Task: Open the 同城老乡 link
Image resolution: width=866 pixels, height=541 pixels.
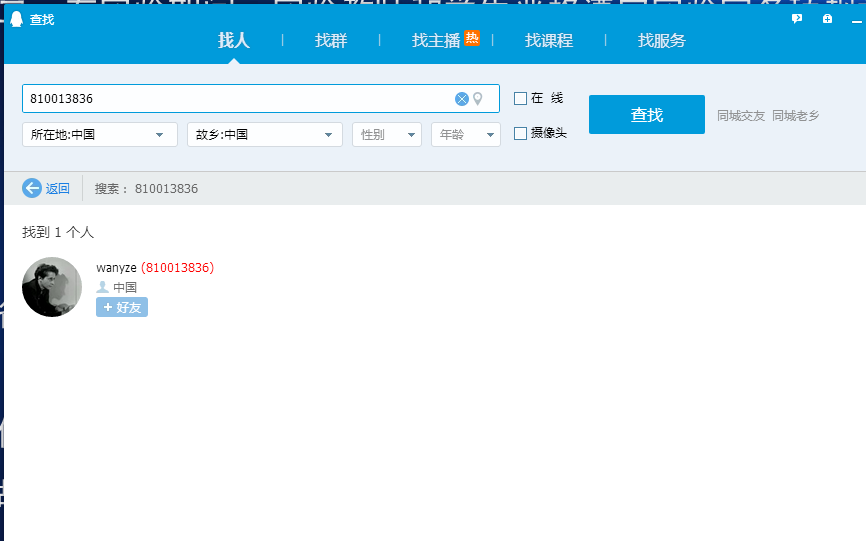Action: (795, 116)
